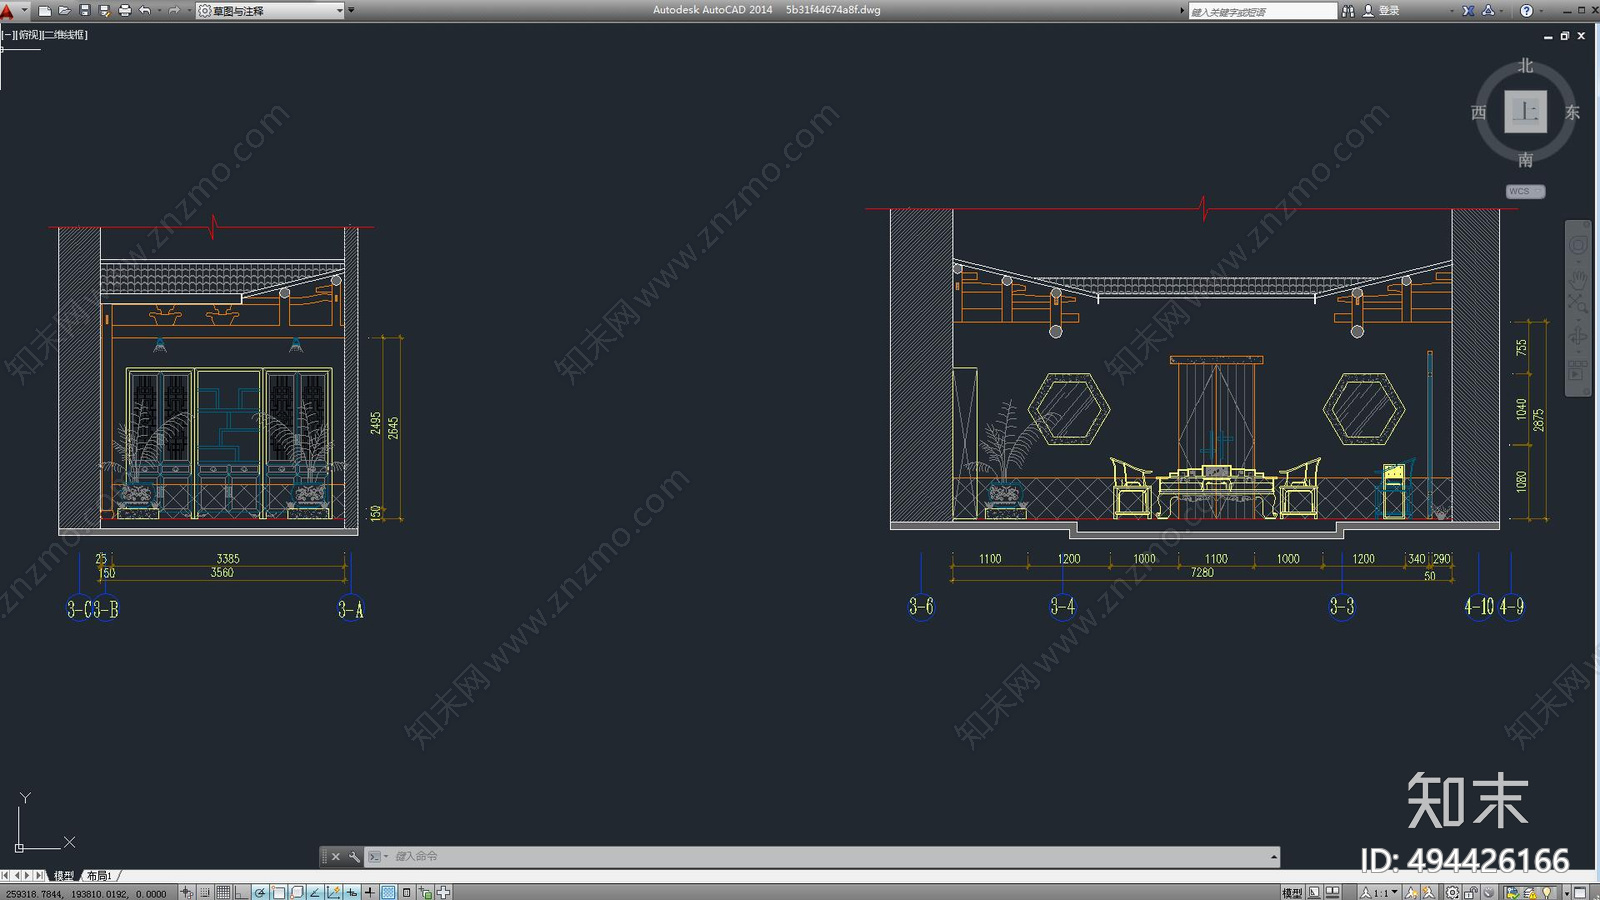1600x900 pixels.
Task: Click the 二维线框 visual style label
Action: coord(64,35)
